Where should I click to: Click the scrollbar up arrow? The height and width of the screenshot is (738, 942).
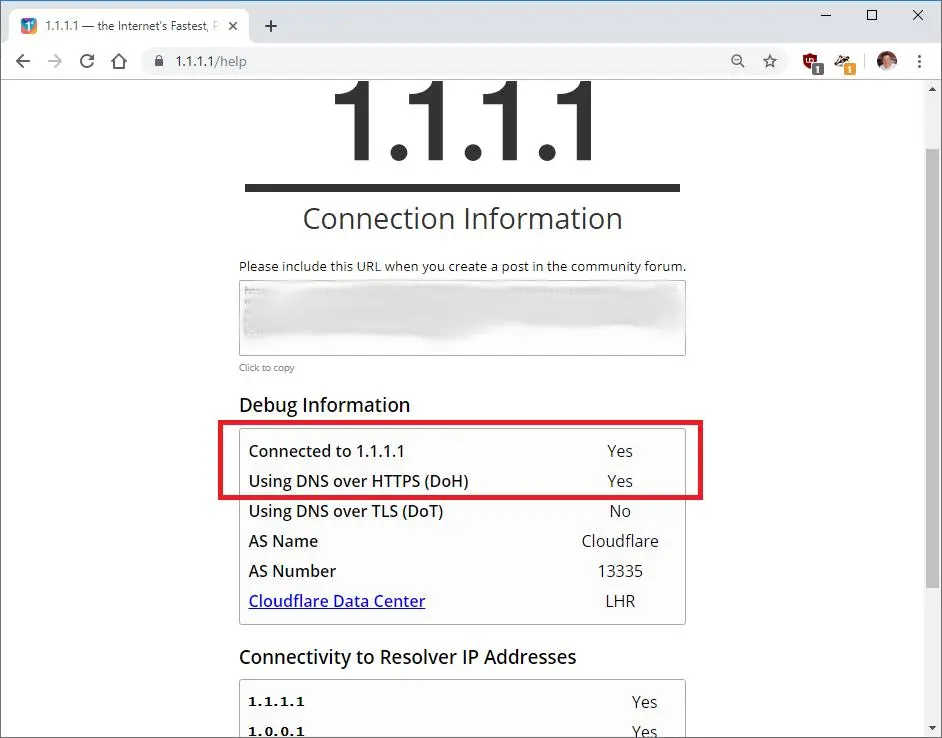(932, 90)
